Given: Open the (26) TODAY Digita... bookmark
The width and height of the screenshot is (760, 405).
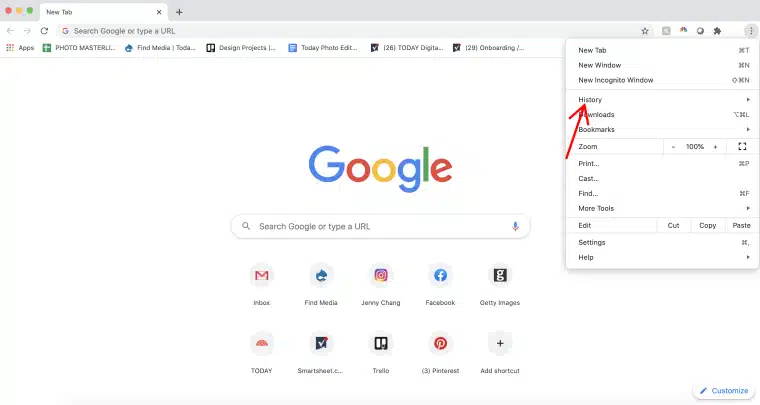Looking at the screenshot, I should click(x=407, y=48).
